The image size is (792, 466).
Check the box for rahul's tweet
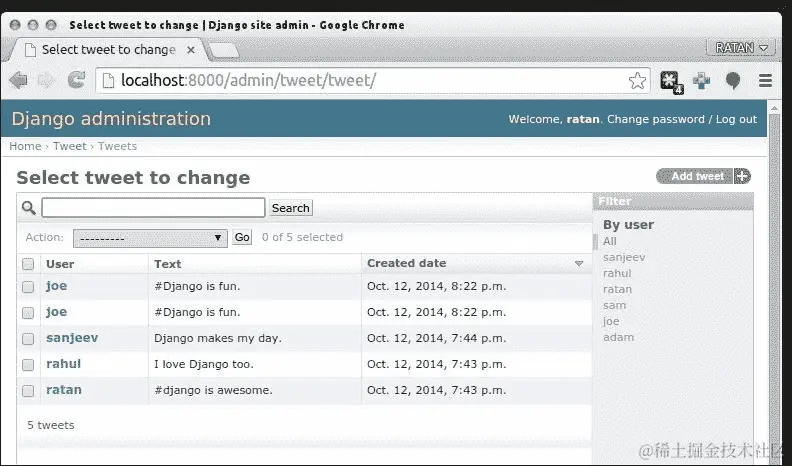click(x=28, y=365)
